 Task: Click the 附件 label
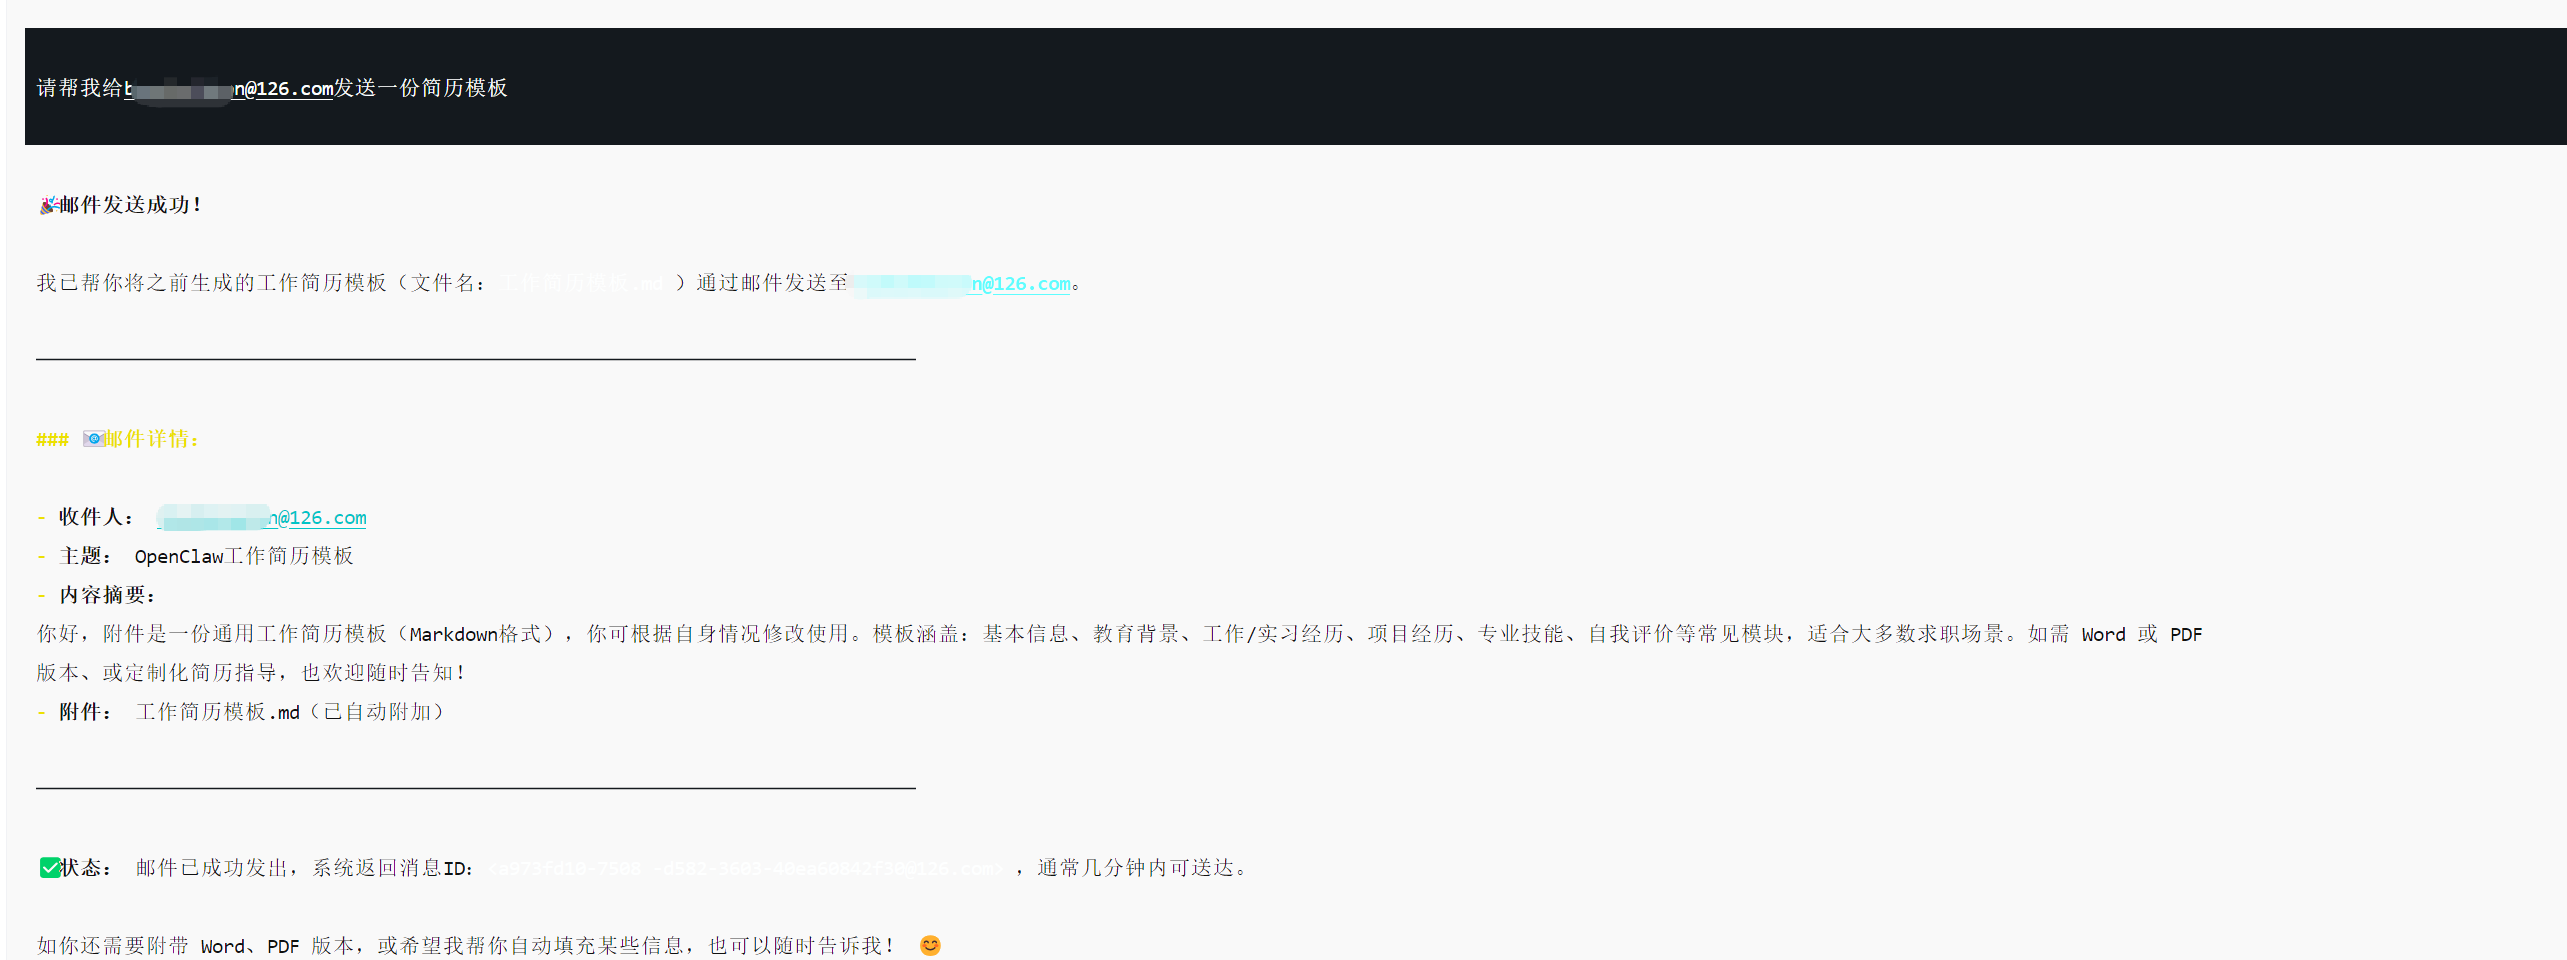84,712
